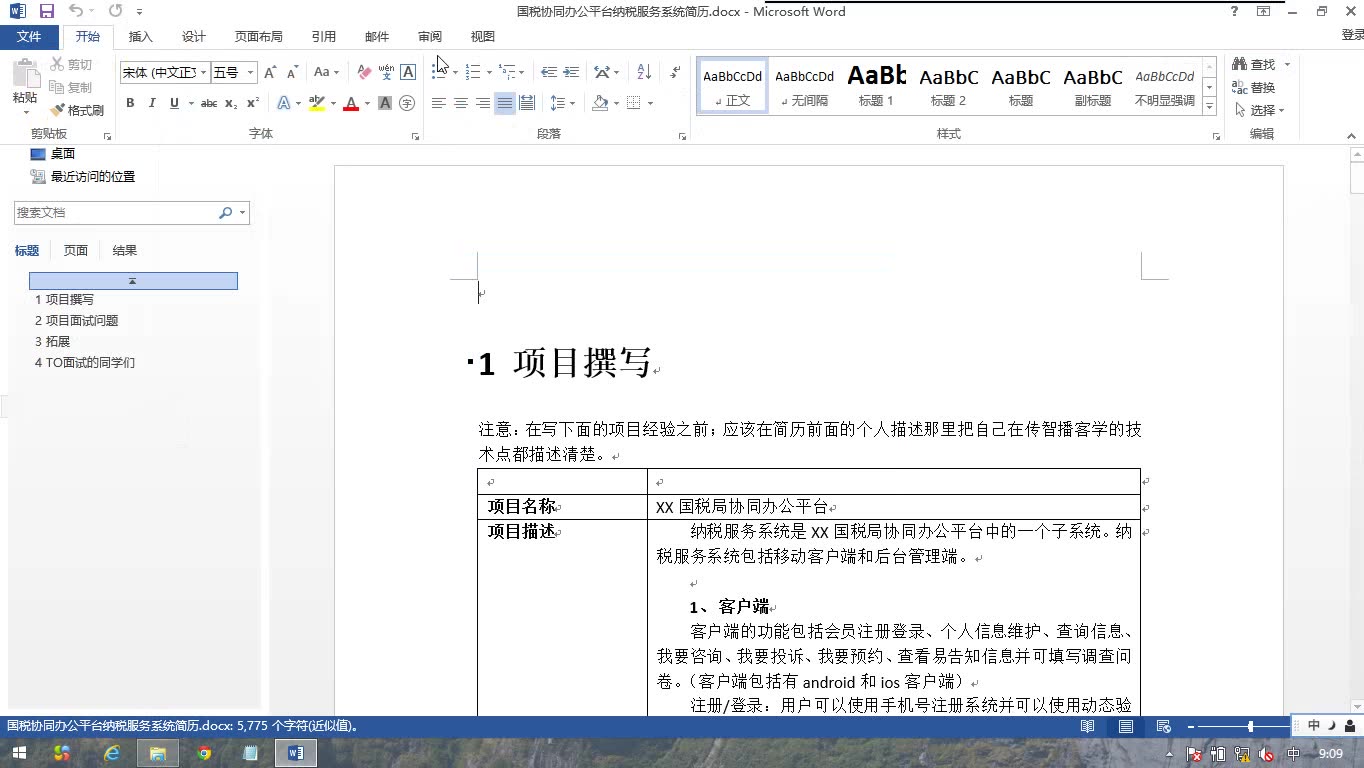Jump to heading '2 项目面试问题'
The width and height of the screenshot is (1364, 768).
click(x=77, y=321)
